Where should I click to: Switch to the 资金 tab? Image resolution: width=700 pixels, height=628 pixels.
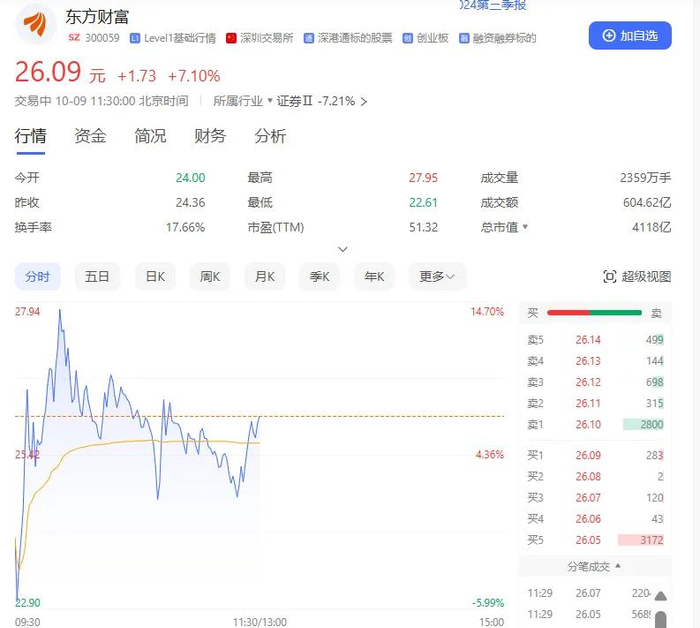[90, 136]
